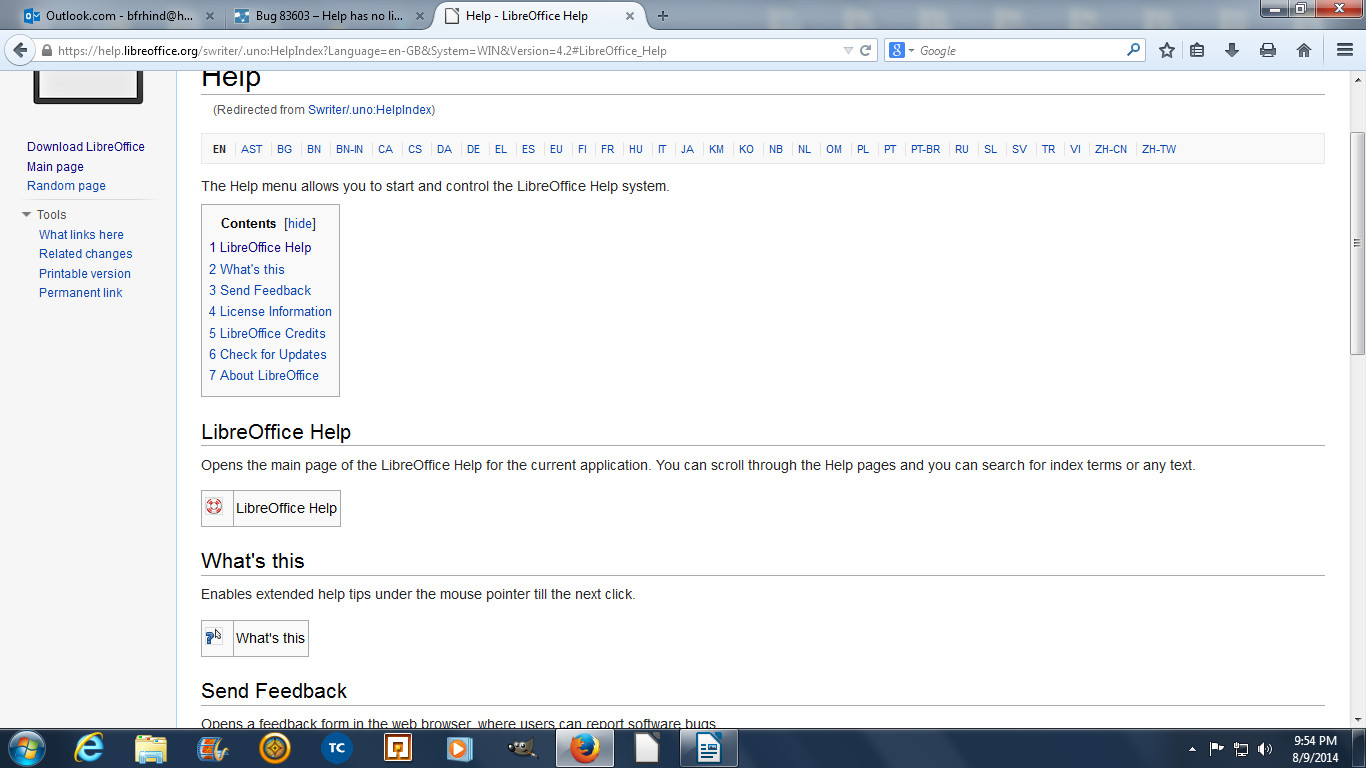The height and width of the screenshot is (768, 1366).
Task: Open the Download LibreOffice link
Action: click(x=86, y=147)
